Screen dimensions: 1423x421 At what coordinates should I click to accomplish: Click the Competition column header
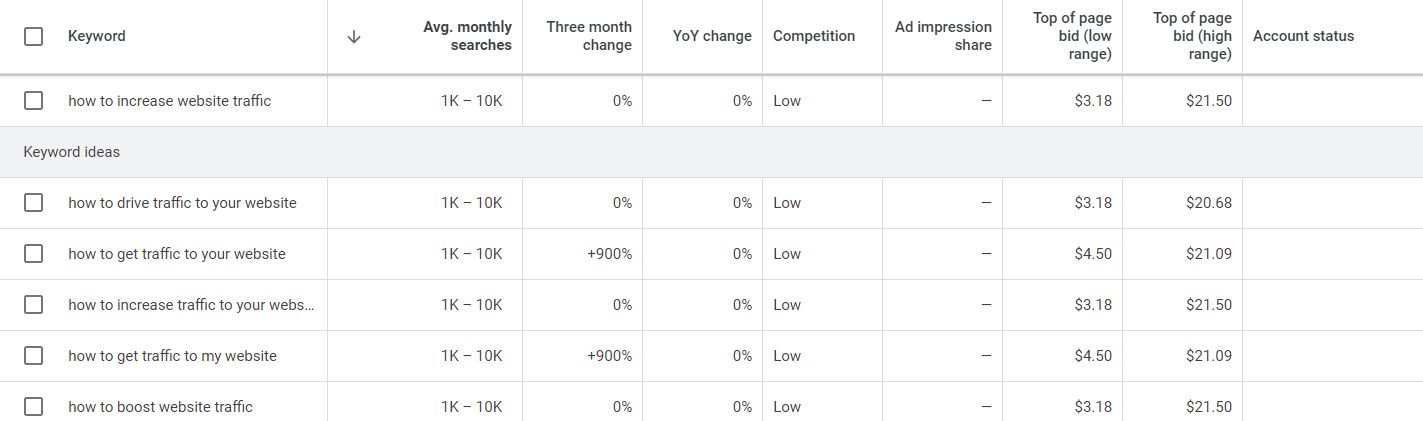click(x=814, y=36)
